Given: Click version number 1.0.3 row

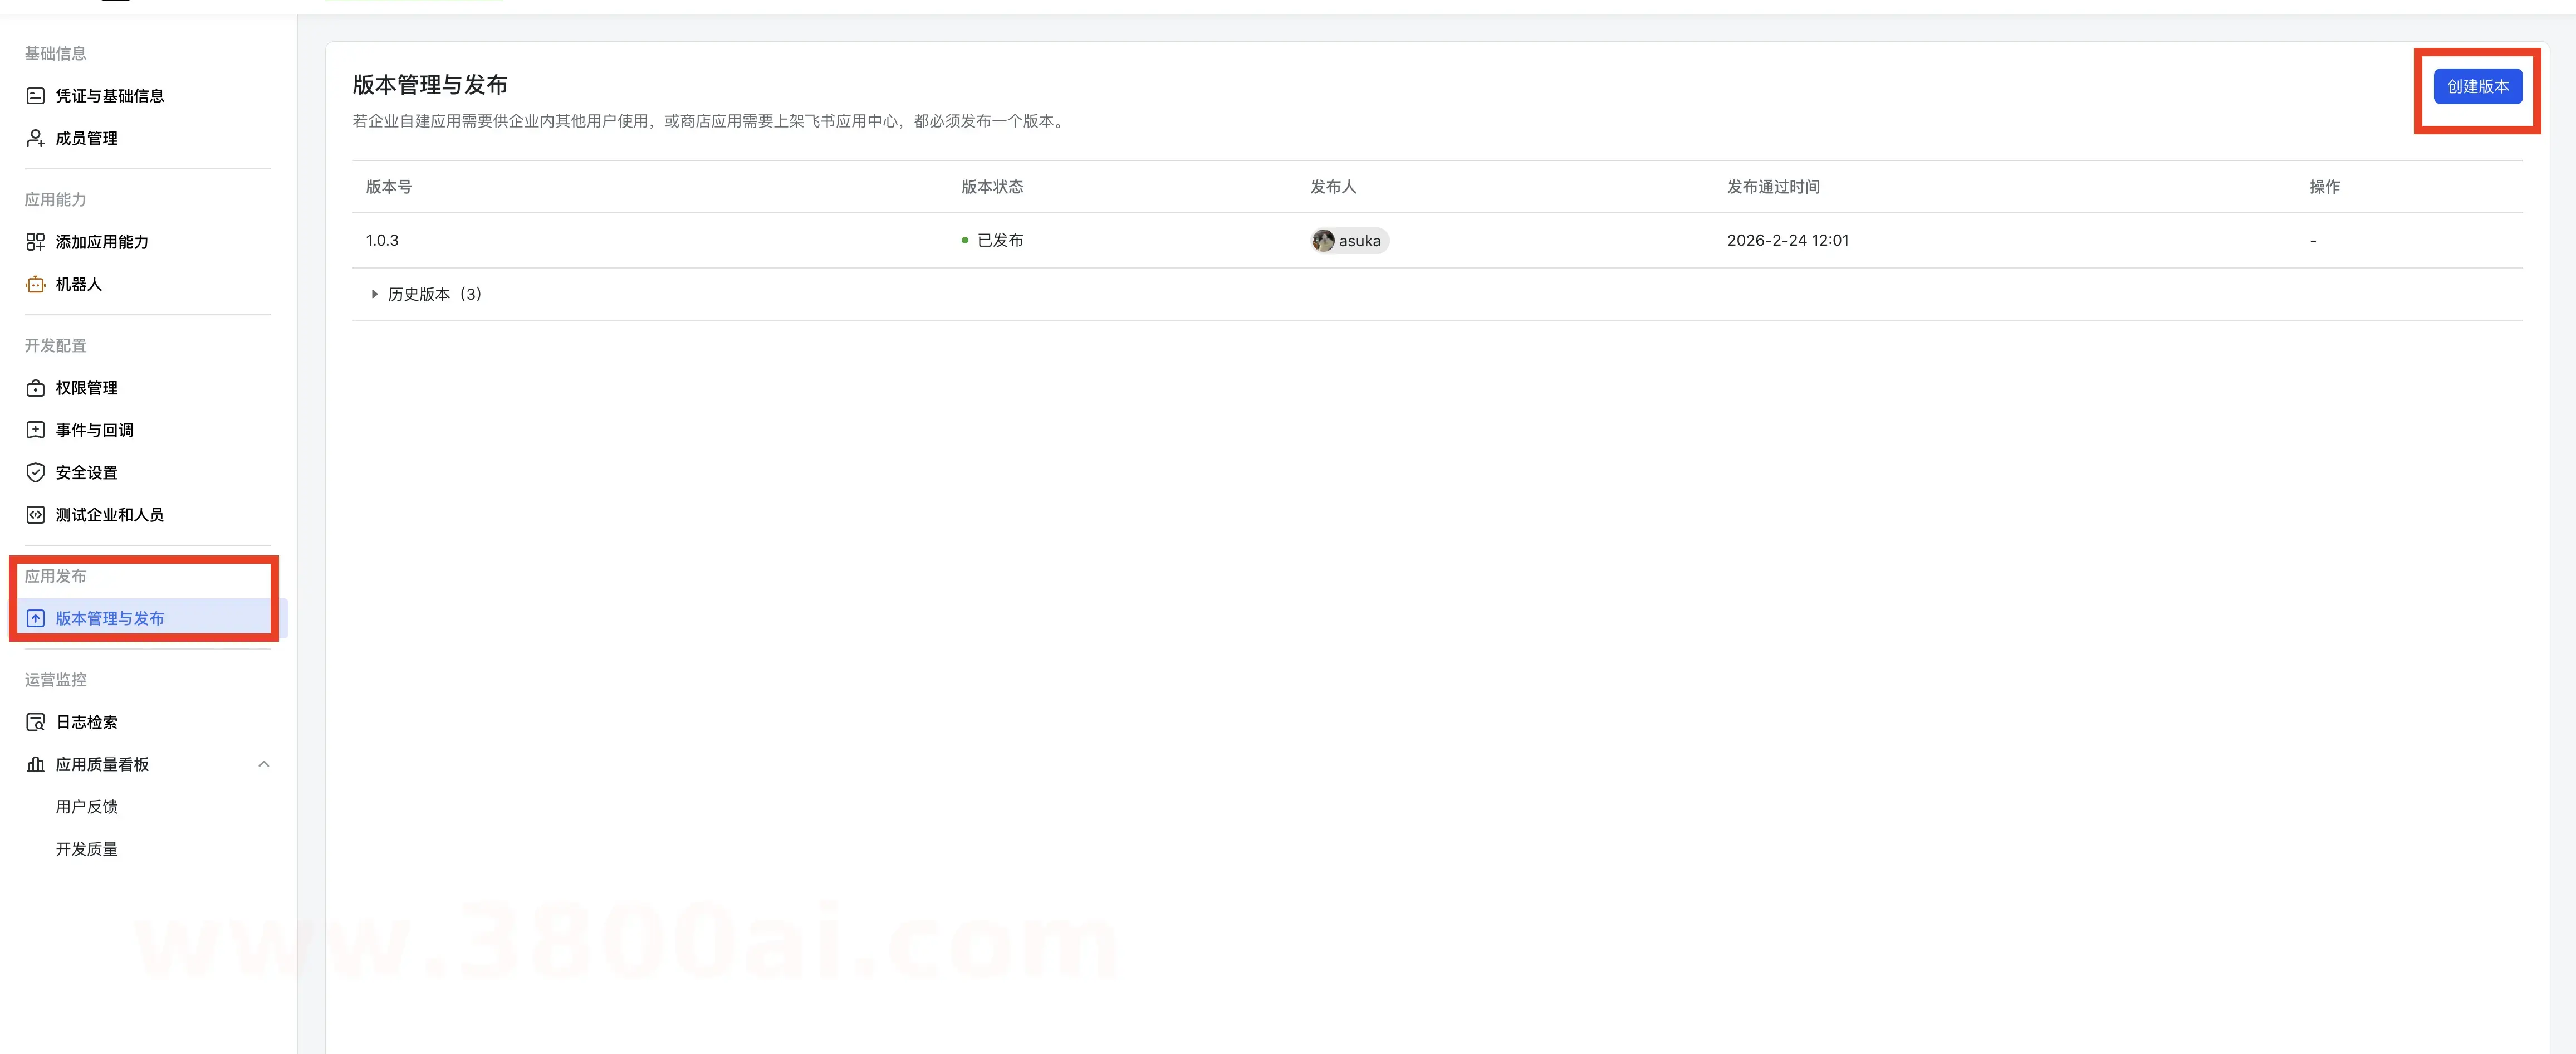Looking at the screenshot, I should coord(382,241).
